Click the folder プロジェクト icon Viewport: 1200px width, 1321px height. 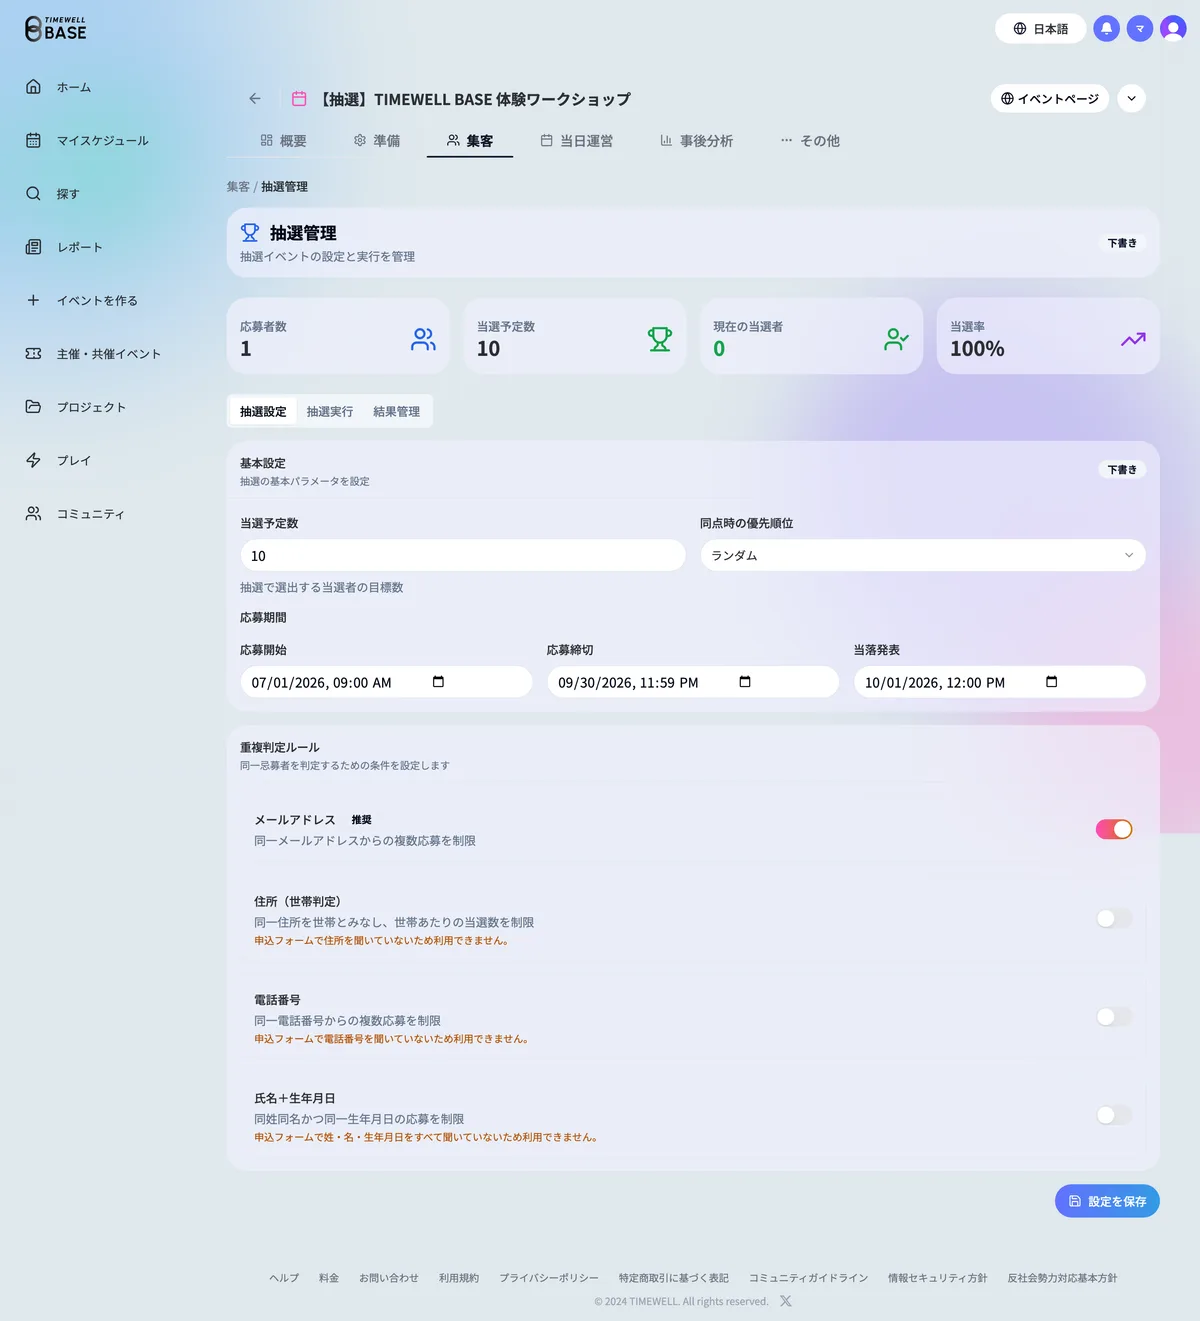pyautogui.click(x=33, y=407)
